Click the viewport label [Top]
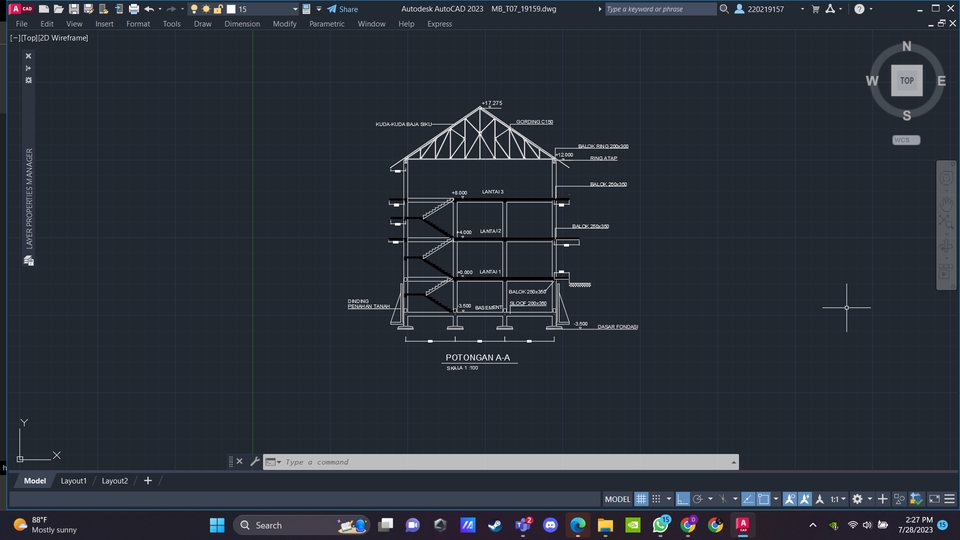The width and height of the screenshot is (960, 540). pos(29,38)
